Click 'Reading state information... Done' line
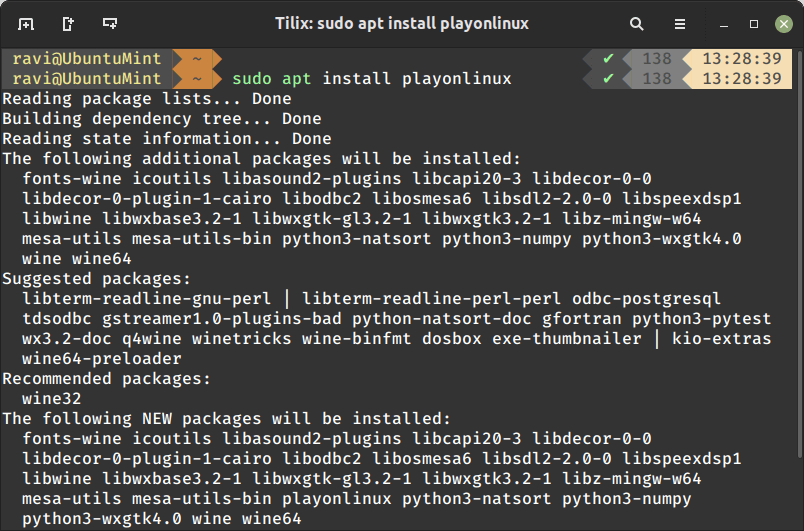Screen dimensions: 804x531 coord(167,138)
